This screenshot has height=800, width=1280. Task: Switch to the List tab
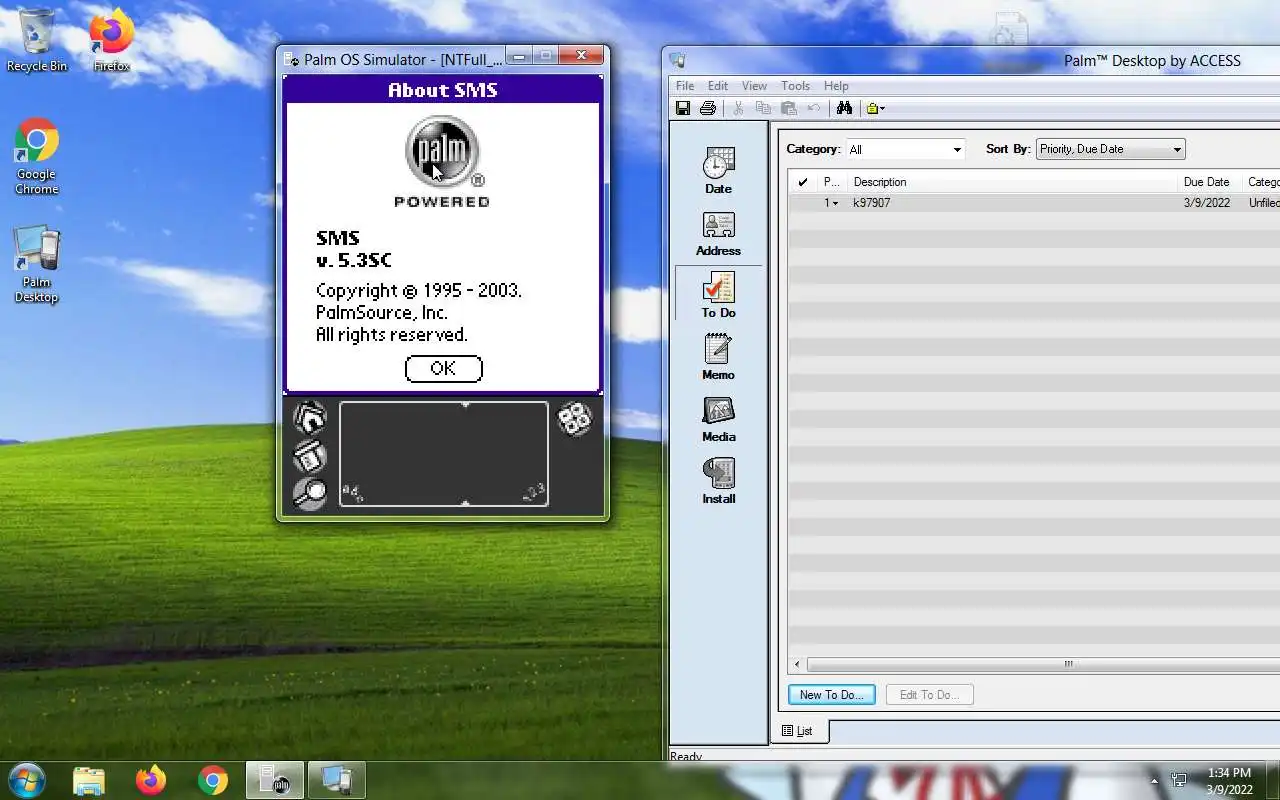click(x=798, y=731)
